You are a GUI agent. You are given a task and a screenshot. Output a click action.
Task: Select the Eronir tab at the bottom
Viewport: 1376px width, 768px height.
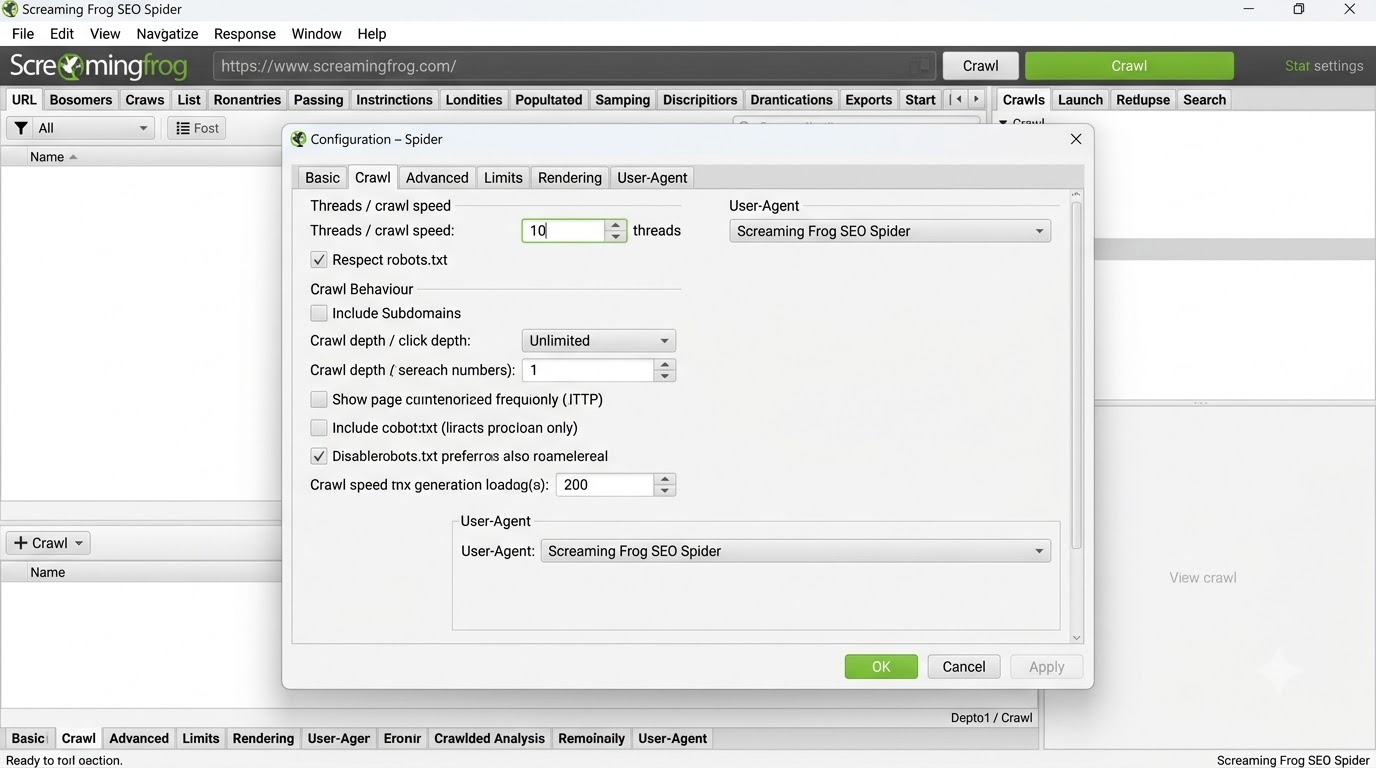tap(402, 739)
